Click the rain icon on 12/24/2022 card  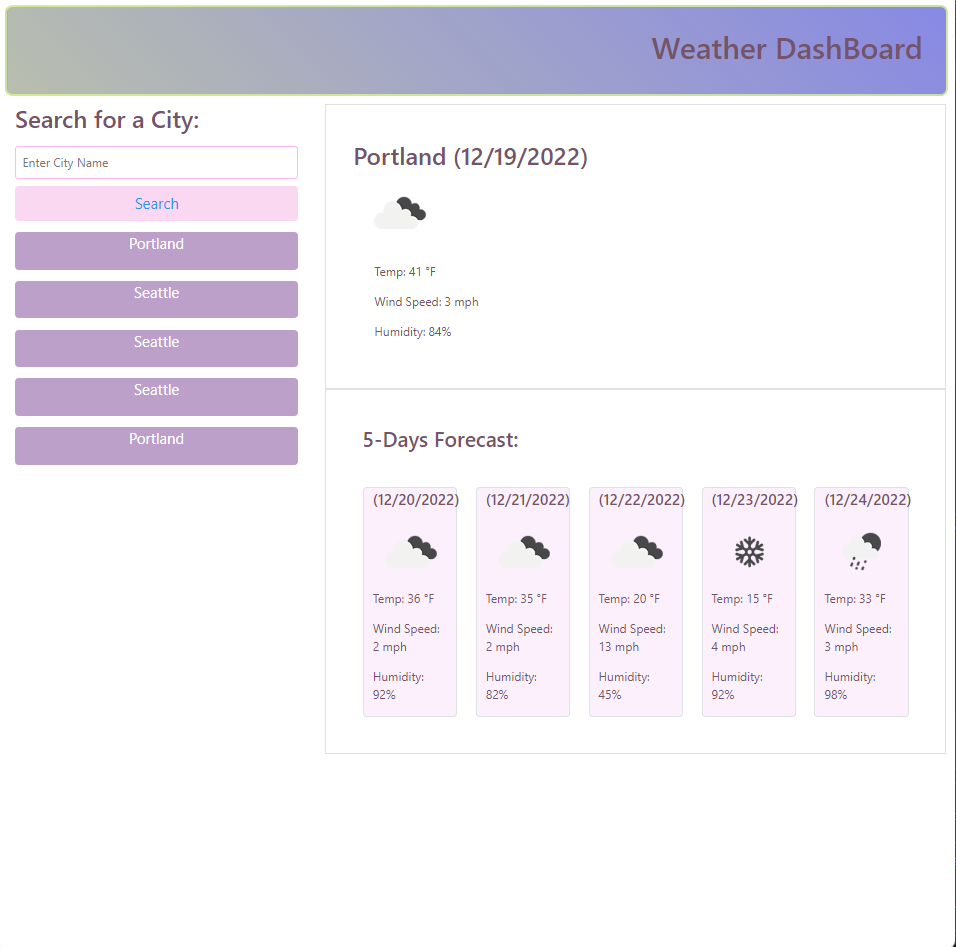click(x=862, y=551)
